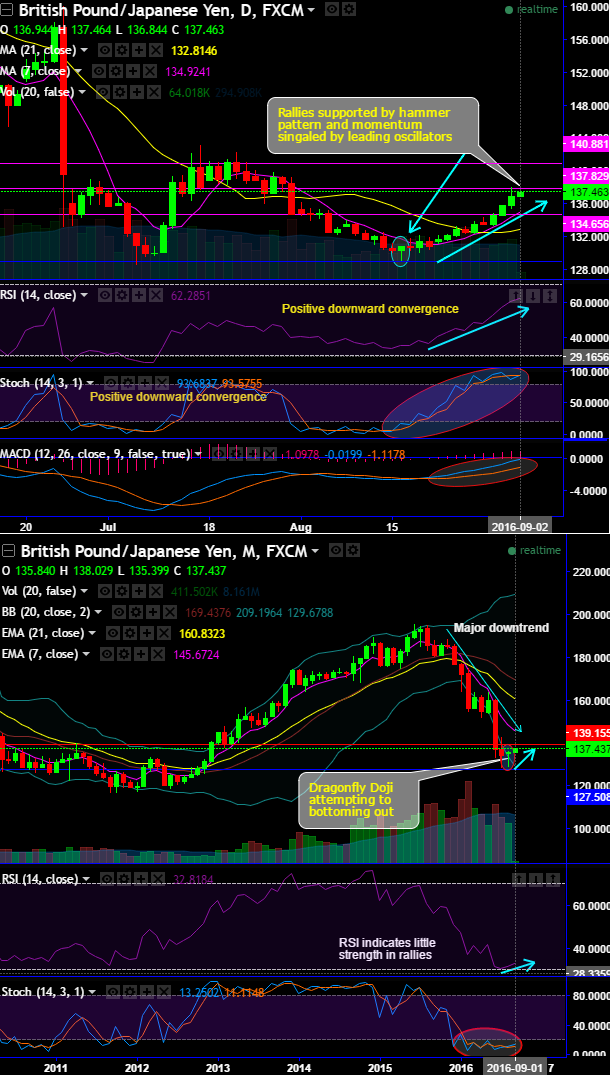Open settings for daily Vol (20, false)
The image size is (610, 1076).
coord(121,92)
